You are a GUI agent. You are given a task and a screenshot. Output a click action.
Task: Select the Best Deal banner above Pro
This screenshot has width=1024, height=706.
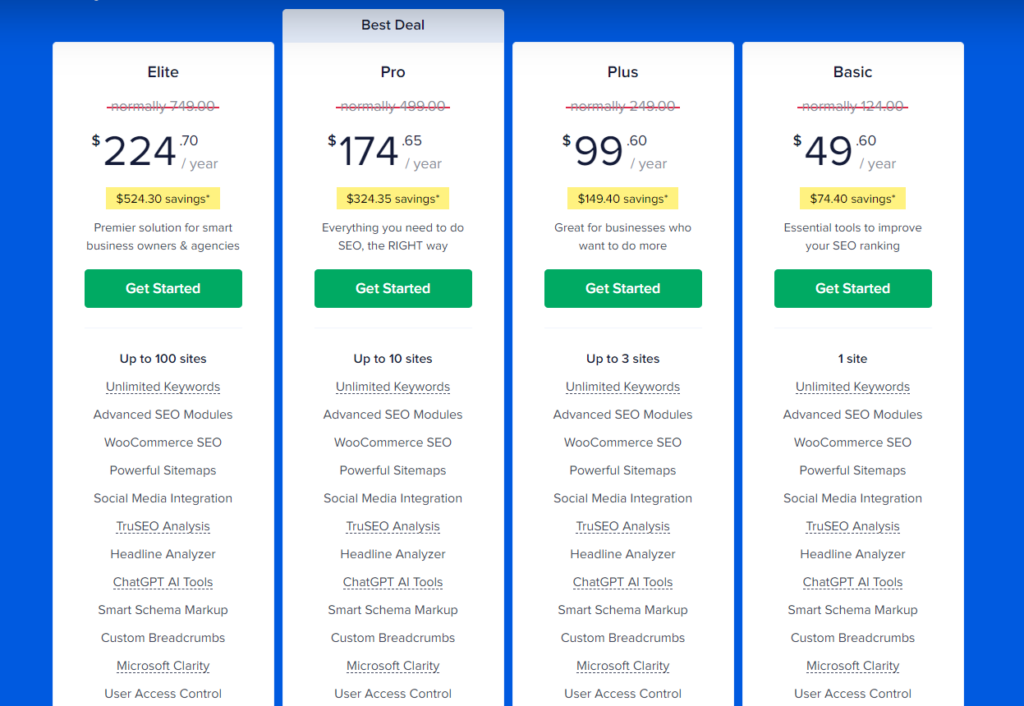coord(392,25)
